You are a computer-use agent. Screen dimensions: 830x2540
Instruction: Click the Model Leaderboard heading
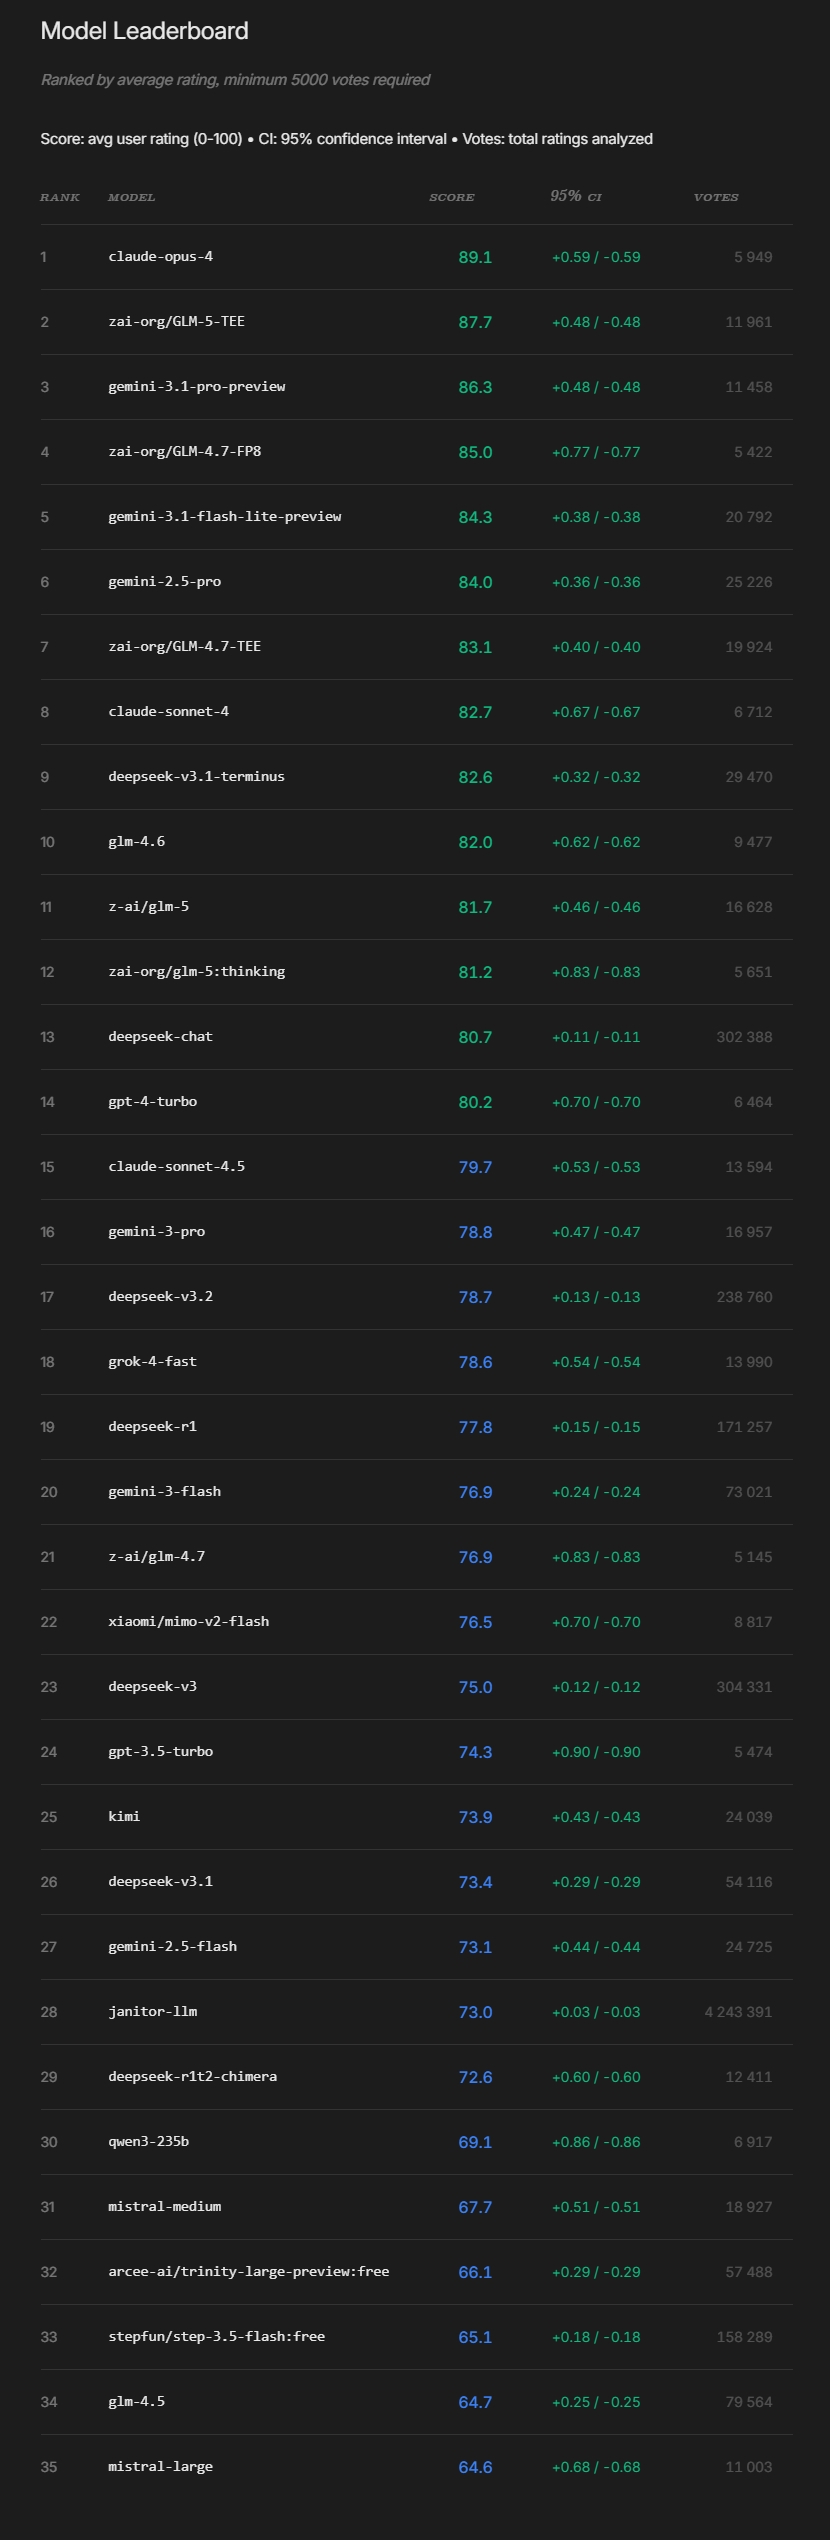144,31
